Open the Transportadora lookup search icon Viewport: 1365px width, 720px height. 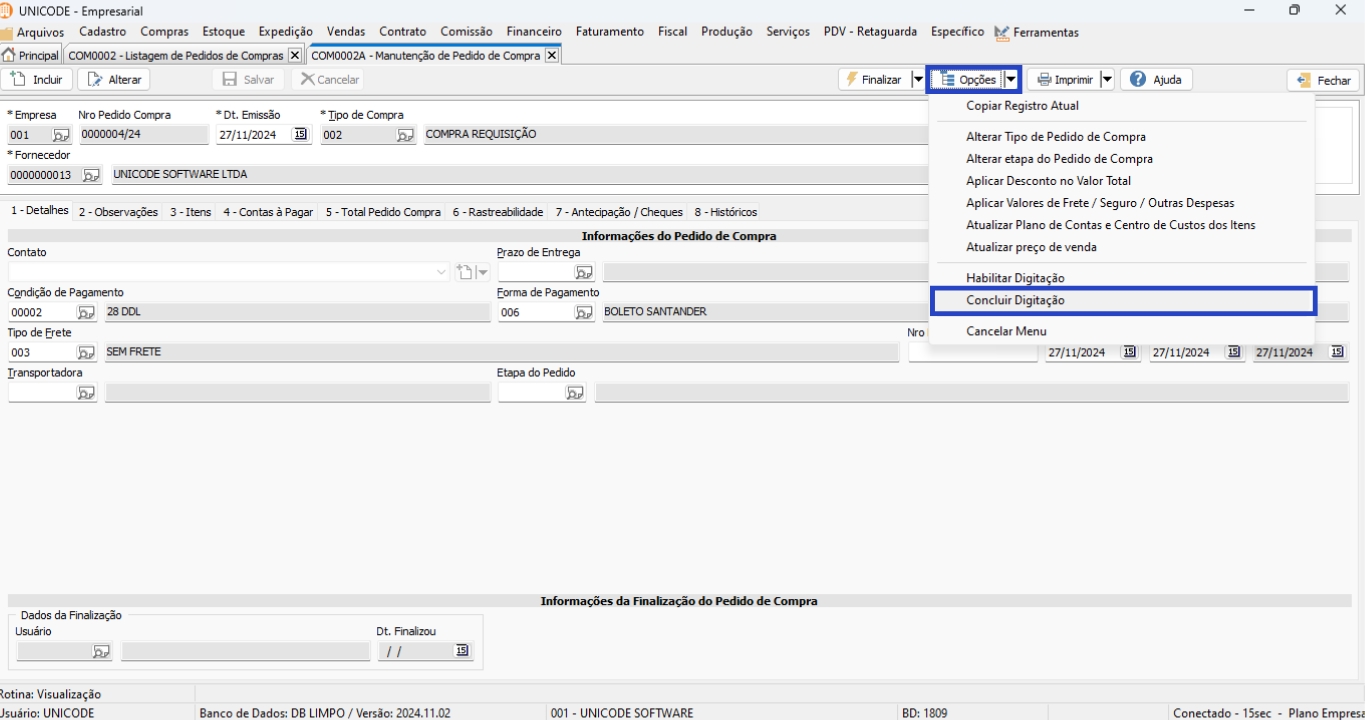86,393
